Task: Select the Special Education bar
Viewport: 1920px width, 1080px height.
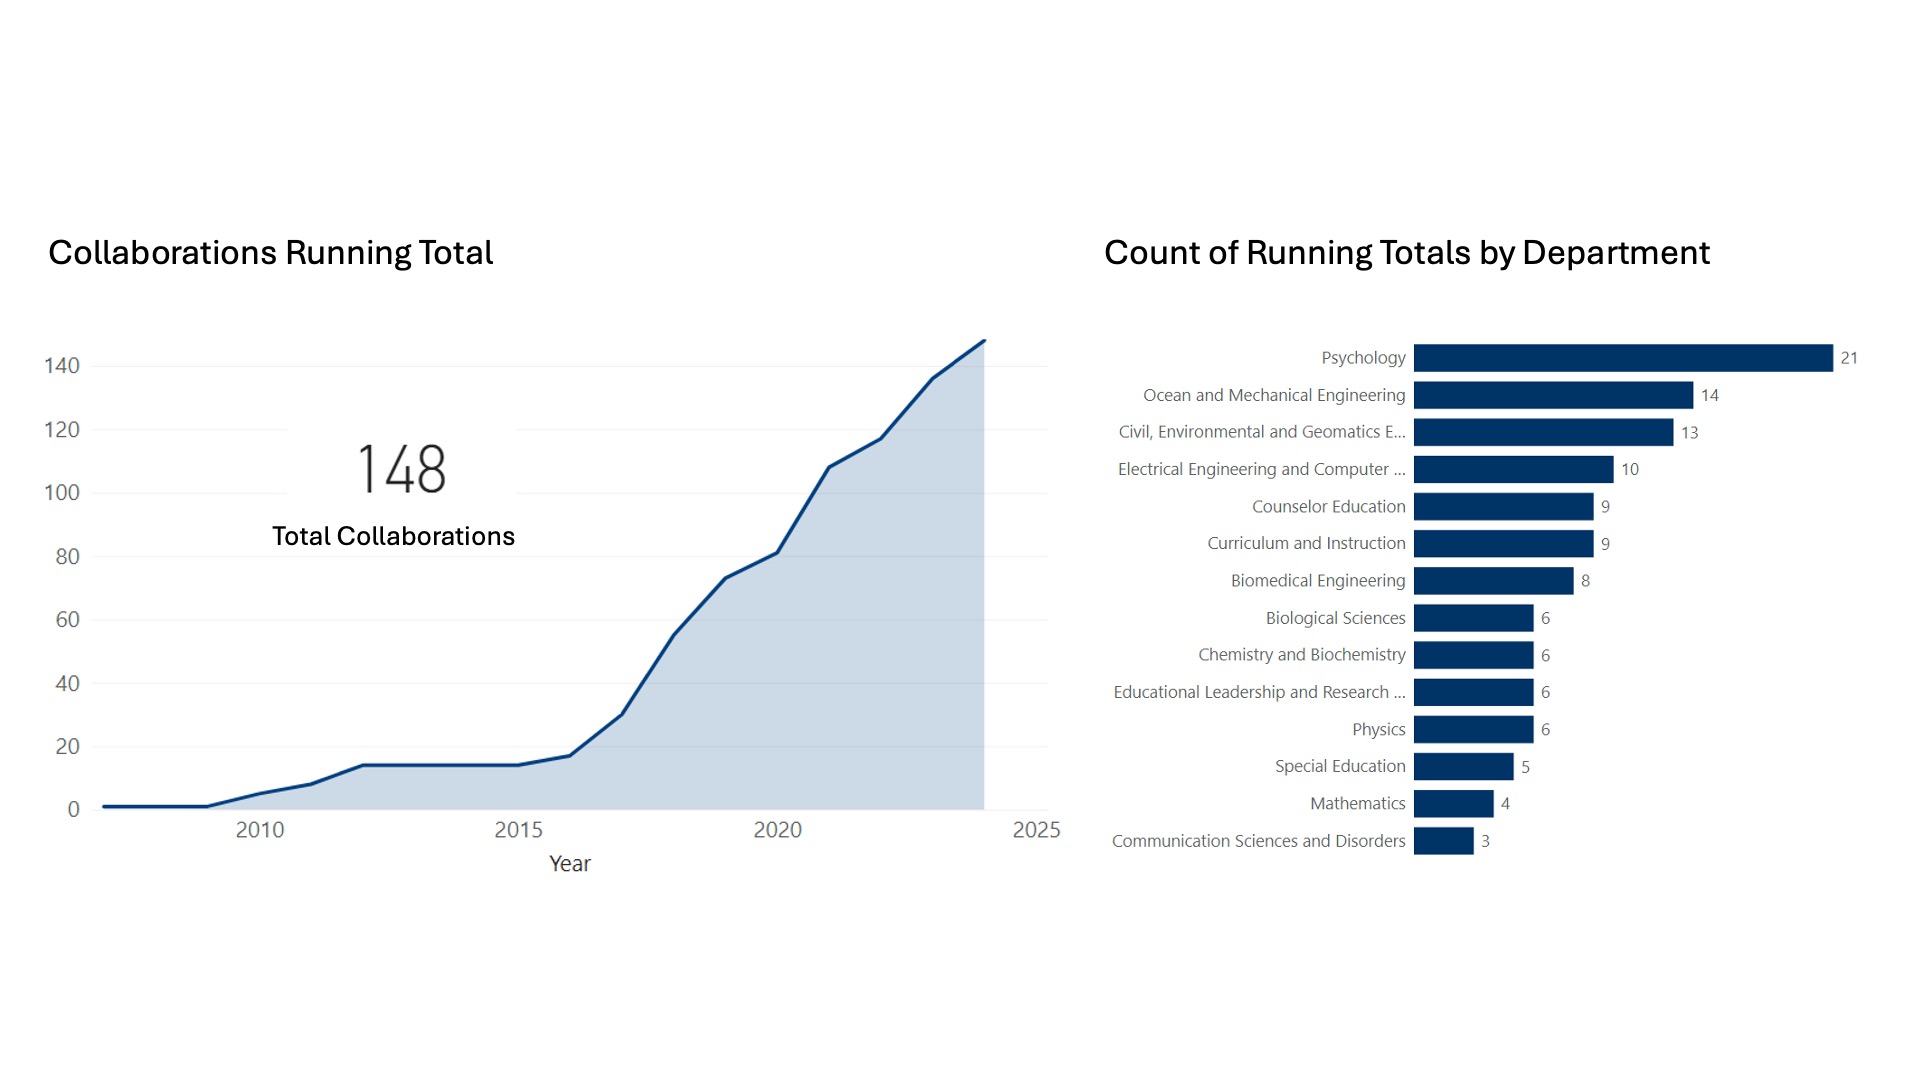Action: coord(1463,766)
